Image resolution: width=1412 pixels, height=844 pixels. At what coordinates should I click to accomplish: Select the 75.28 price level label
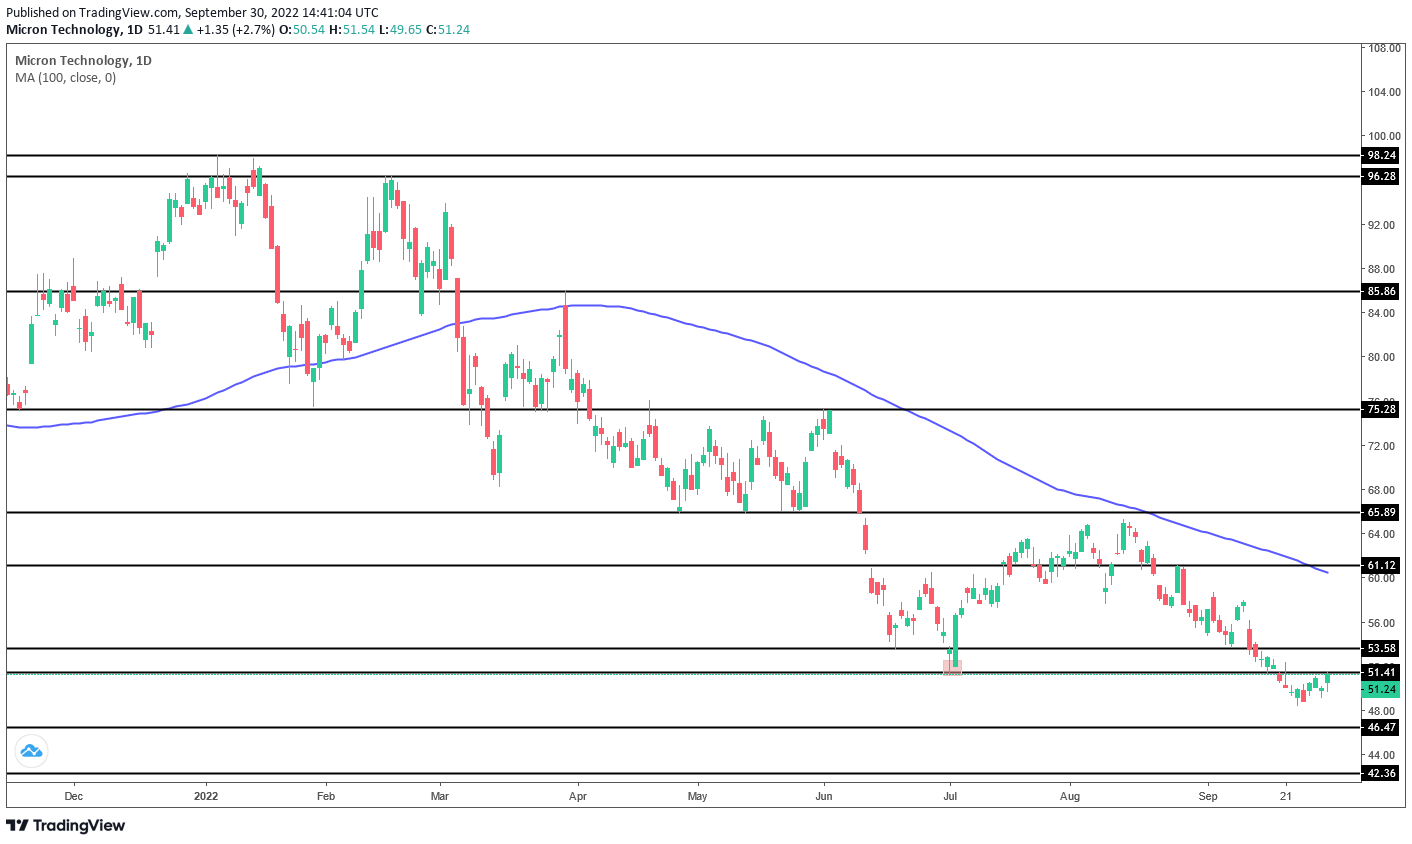pos(1381,409)
